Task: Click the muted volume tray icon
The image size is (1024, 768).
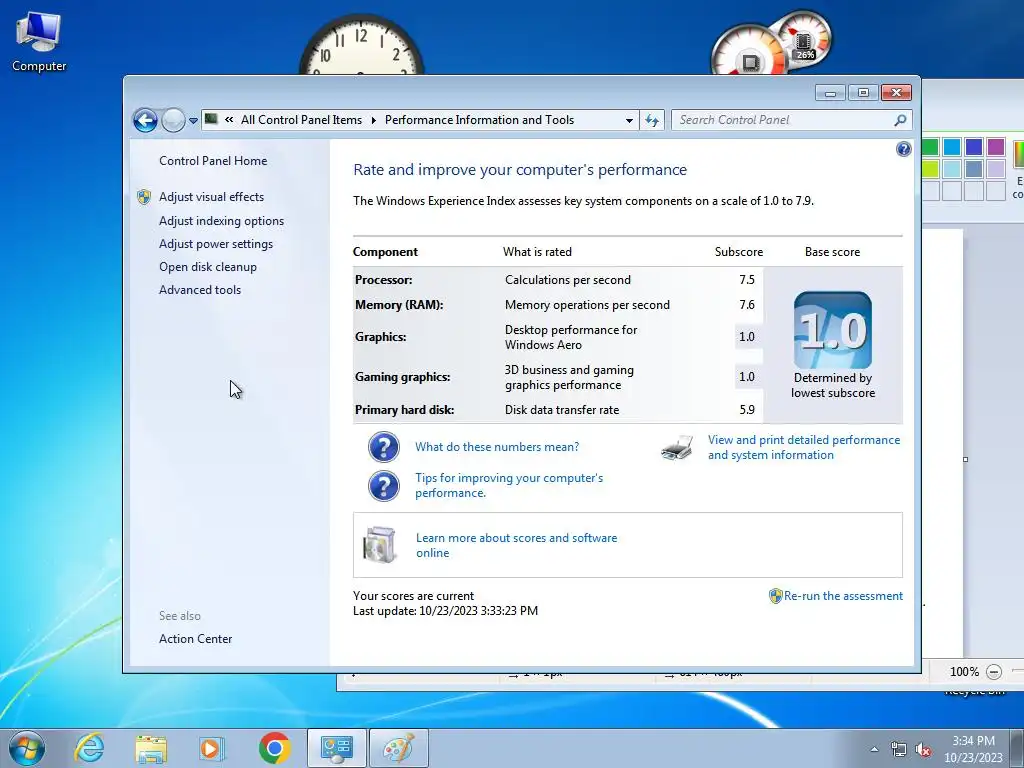Action: pos(923,749)
